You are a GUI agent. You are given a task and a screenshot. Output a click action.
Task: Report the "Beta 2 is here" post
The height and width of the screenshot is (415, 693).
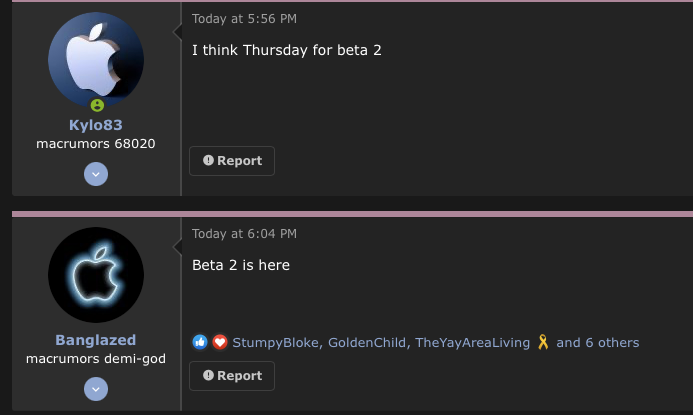pyautogui.click(x=232, y=376)
